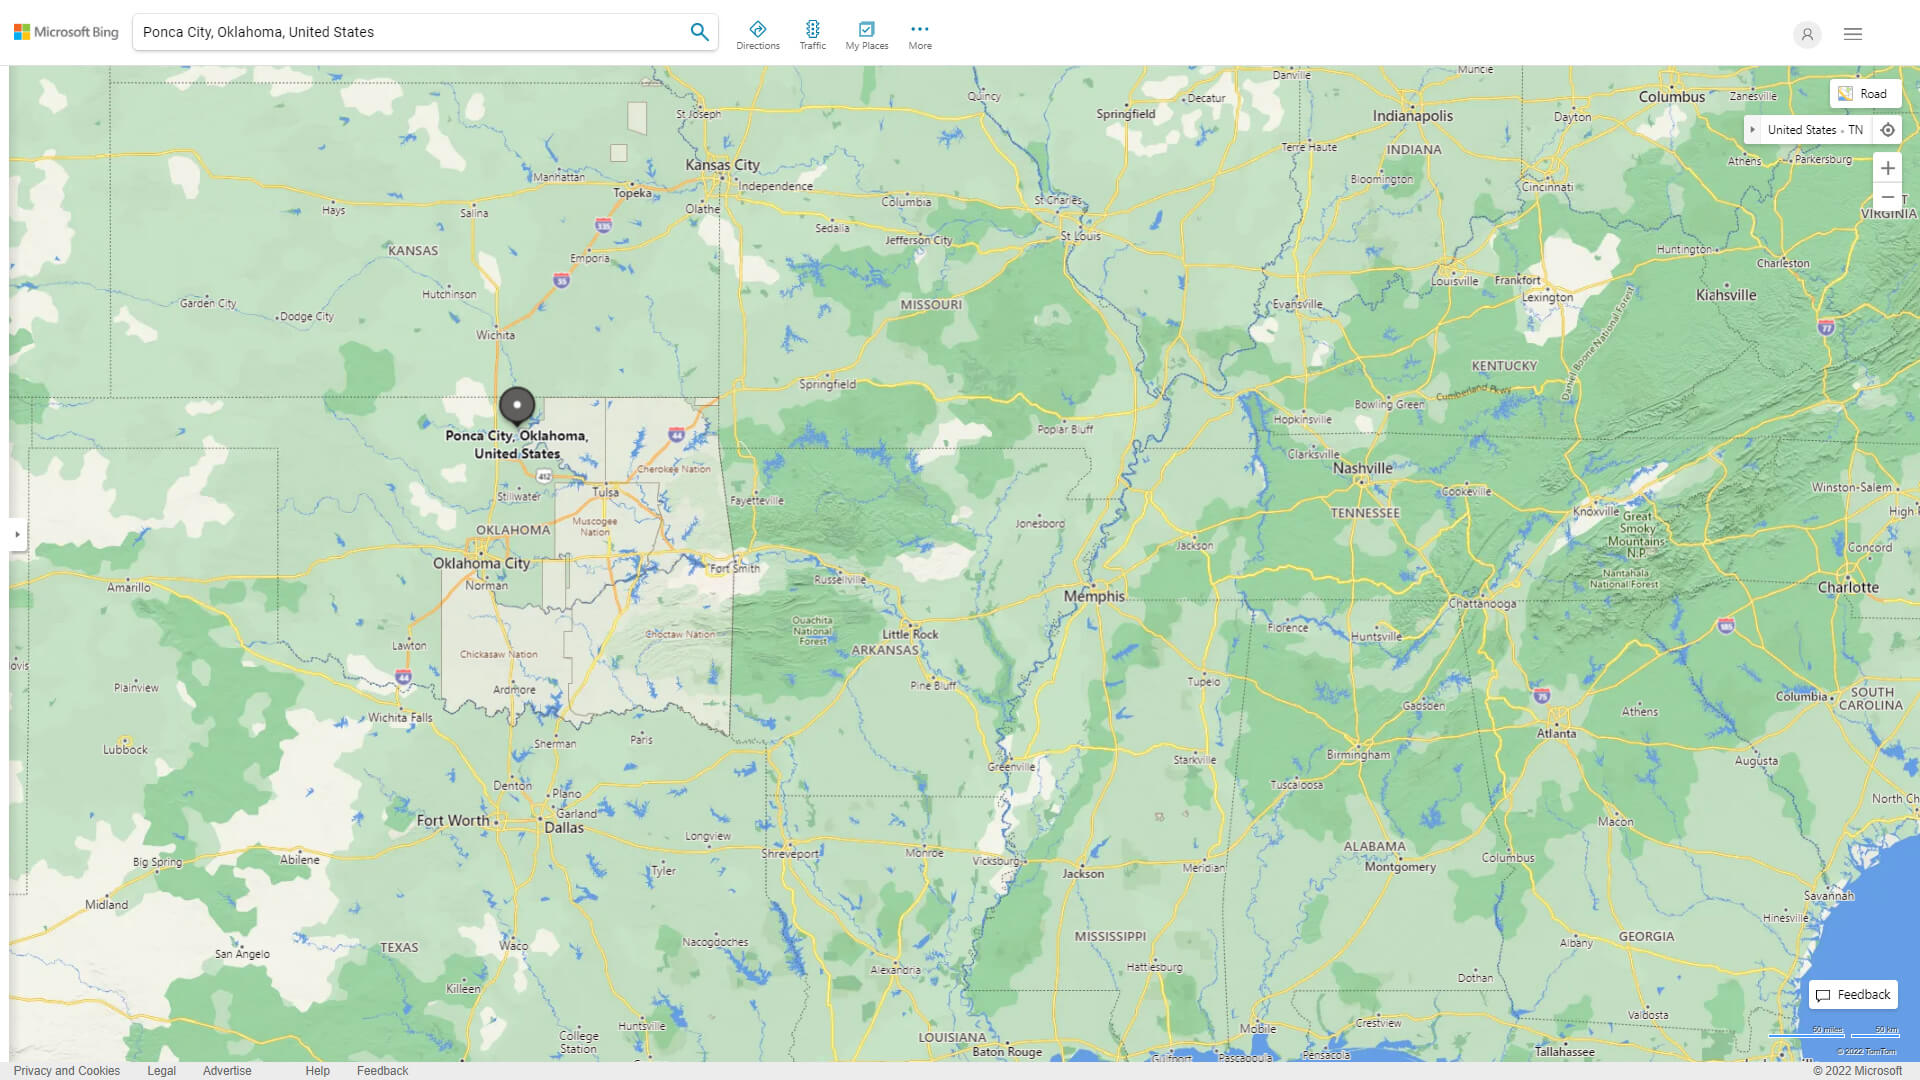
Task: Click into the location search field
Action: click(400, 32)
